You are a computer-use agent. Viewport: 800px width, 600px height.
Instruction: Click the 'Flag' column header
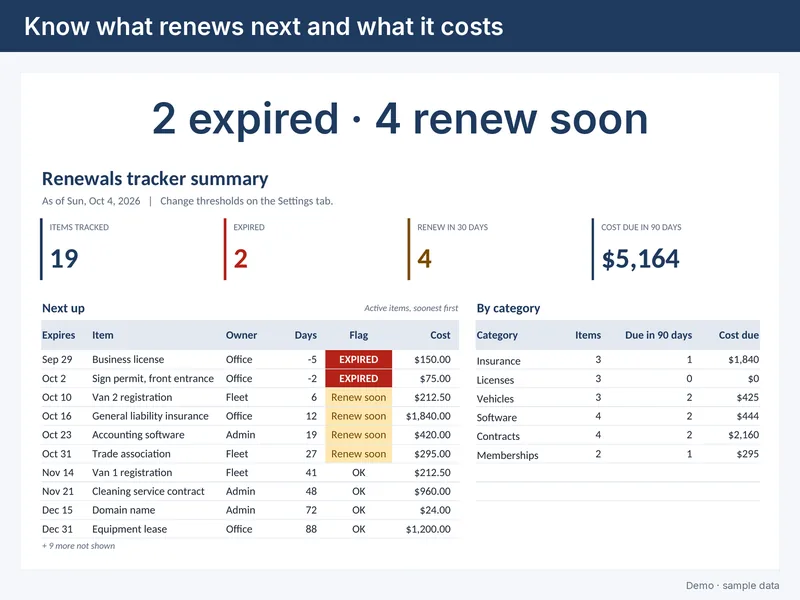pyautogui.click(x=359, y=335)
